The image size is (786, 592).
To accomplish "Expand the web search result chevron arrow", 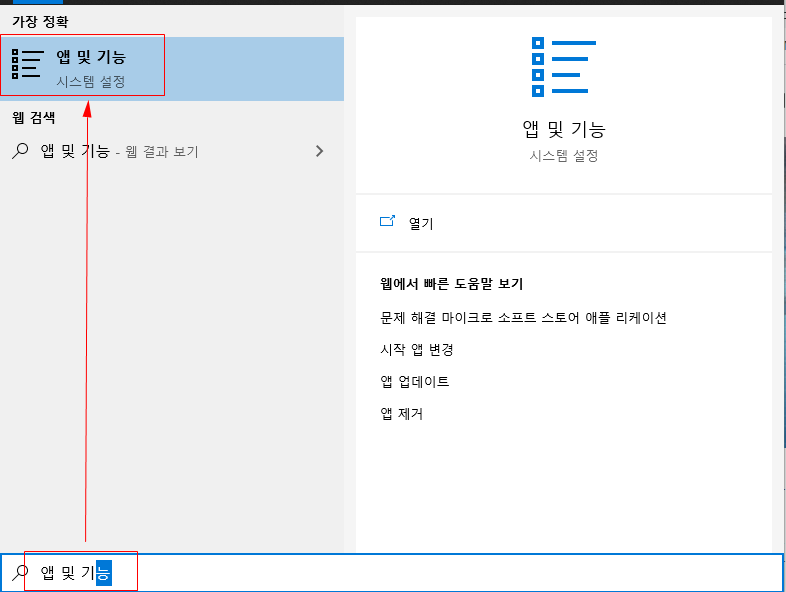I will point(319,151).
